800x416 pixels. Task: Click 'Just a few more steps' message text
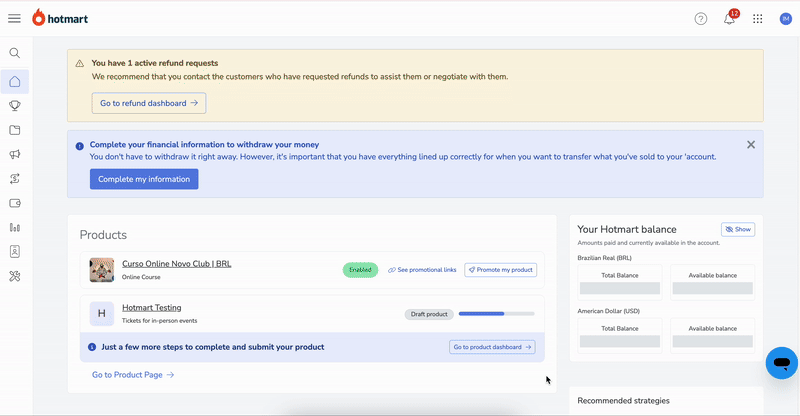click(213, 347)
